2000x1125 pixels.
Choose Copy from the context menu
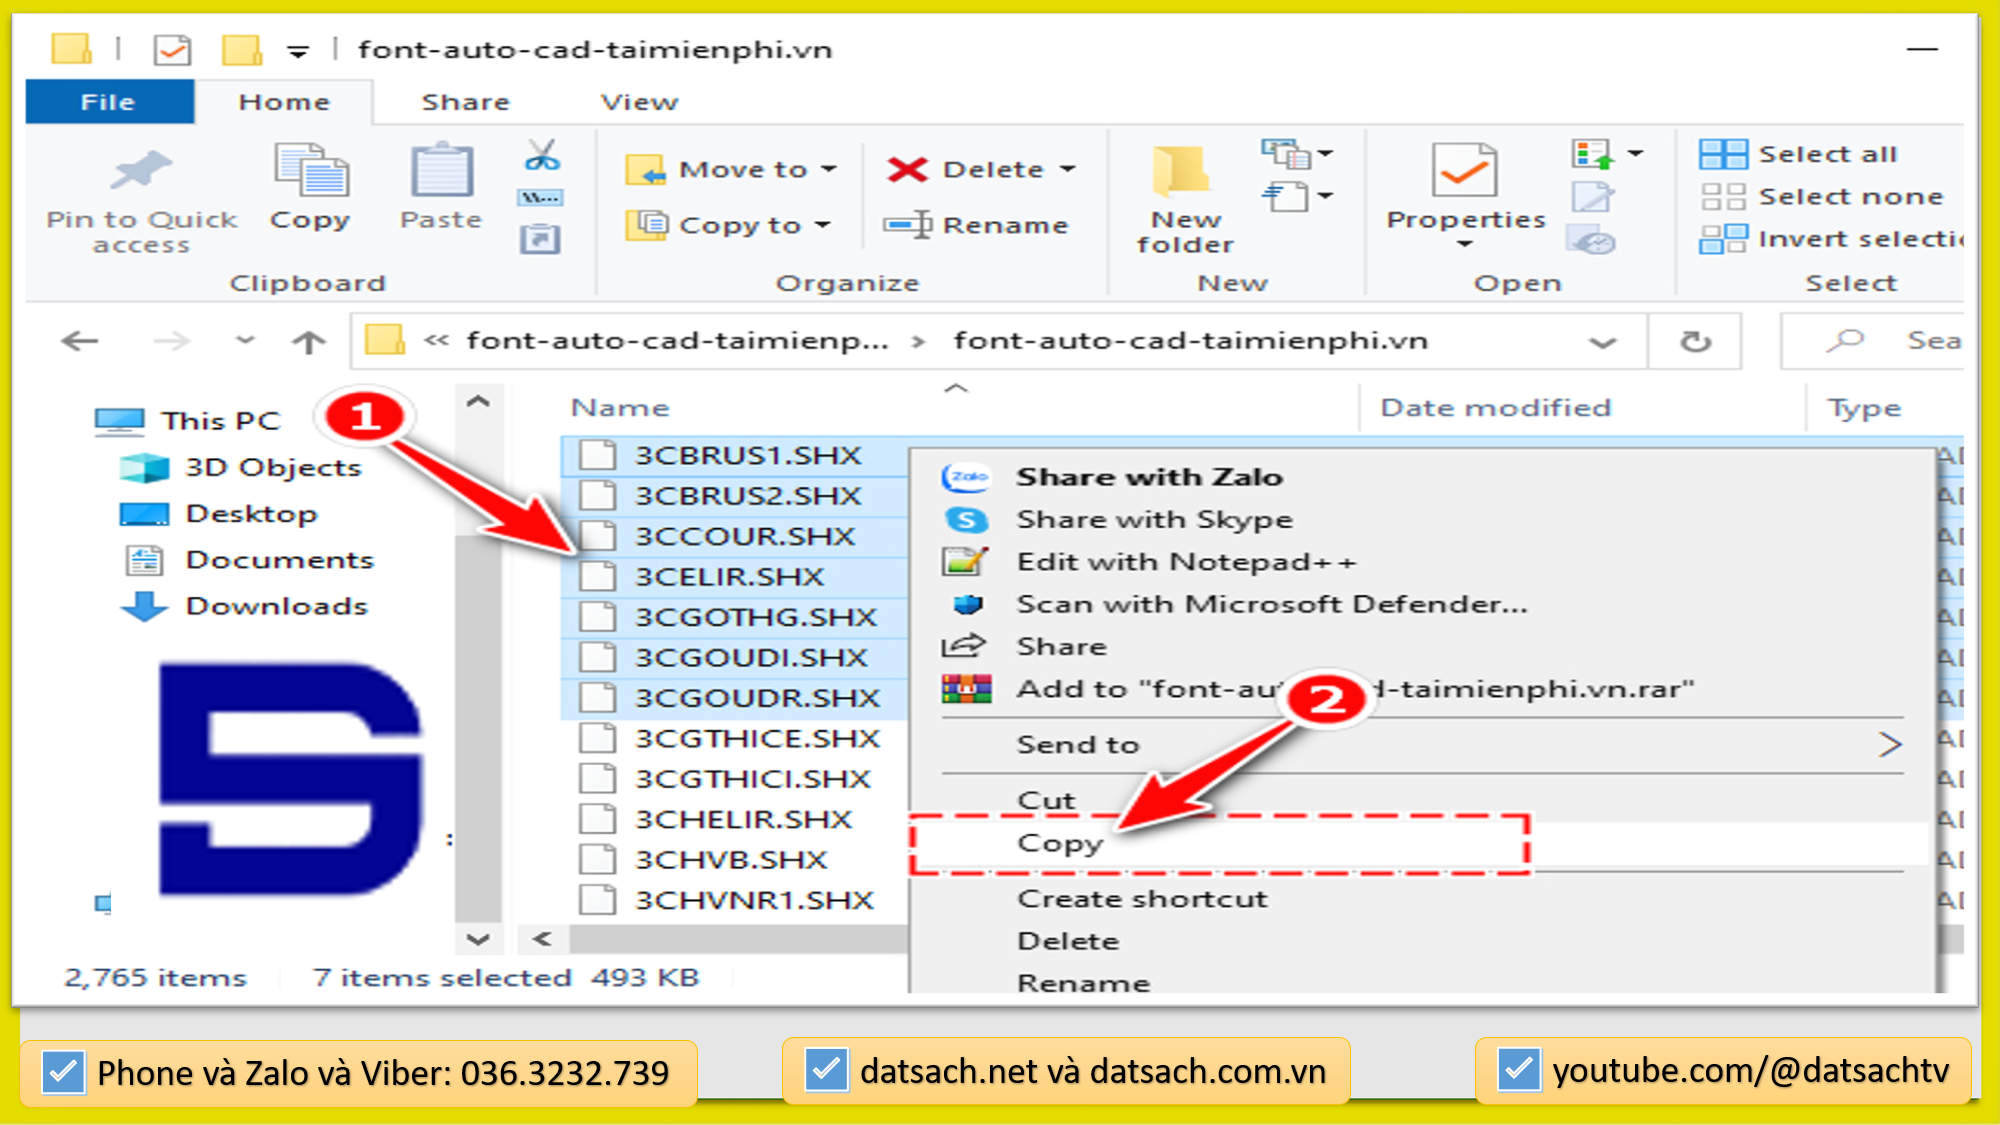1060,843
